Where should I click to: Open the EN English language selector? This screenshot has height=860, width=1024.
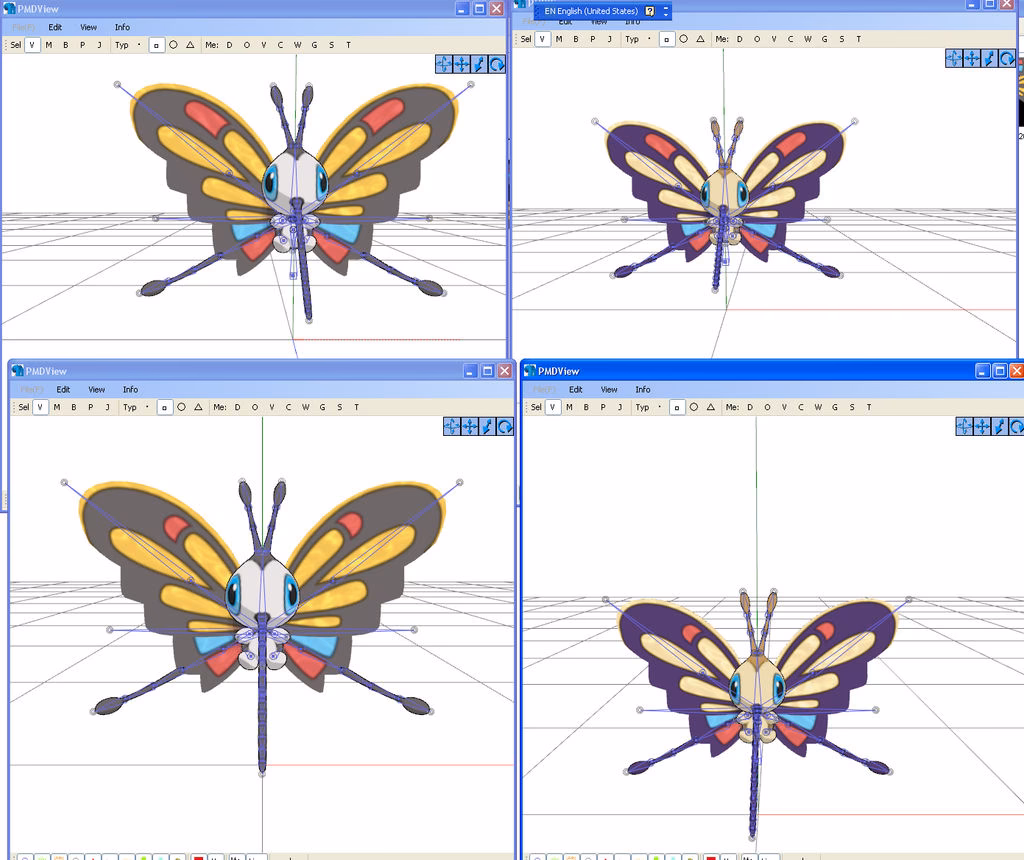tap(590, 11)
